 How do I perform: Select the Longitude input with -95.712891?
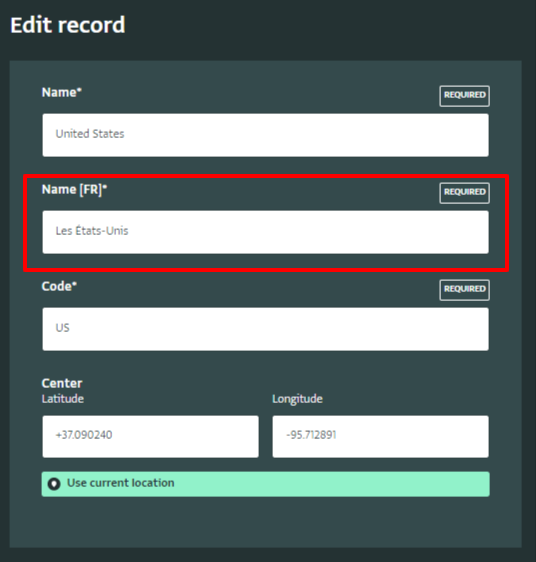click(380, 436)
